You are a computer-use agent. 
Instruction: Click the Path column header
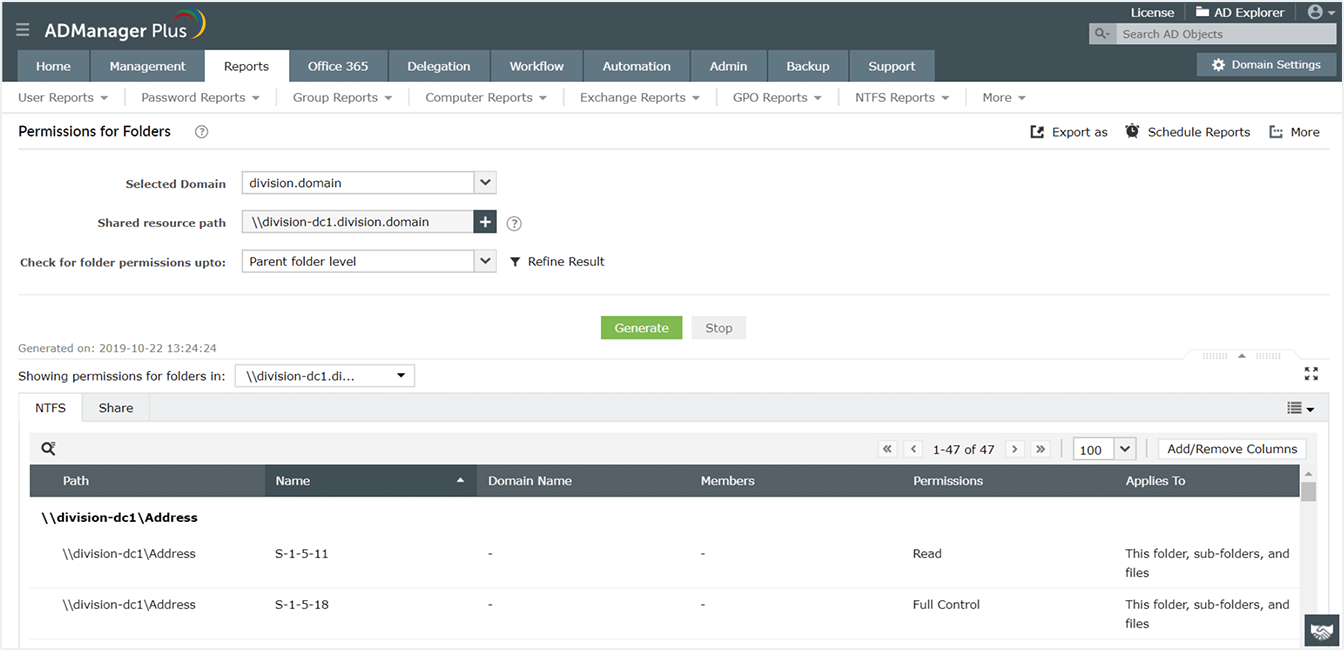point(147,481)
